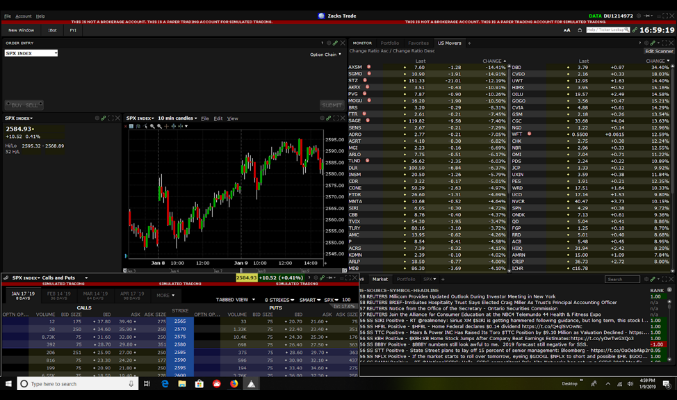Open the chart File menu
The height and width of the screenshot is (400, 677).
coord(205,118)
